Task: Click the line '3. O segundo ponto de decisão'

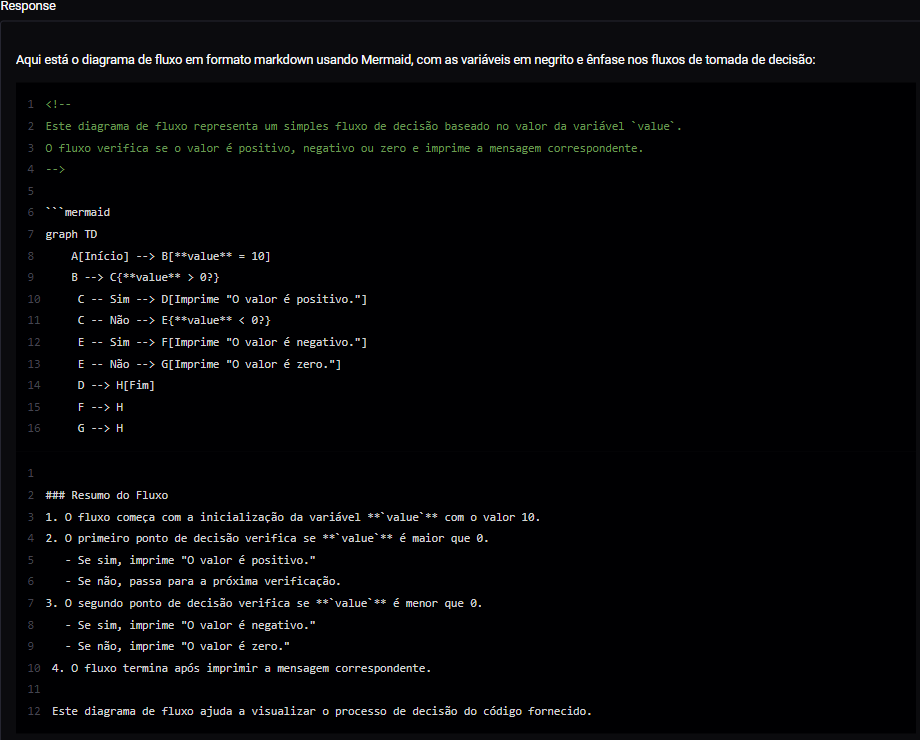Action: [x=263, y=603]
